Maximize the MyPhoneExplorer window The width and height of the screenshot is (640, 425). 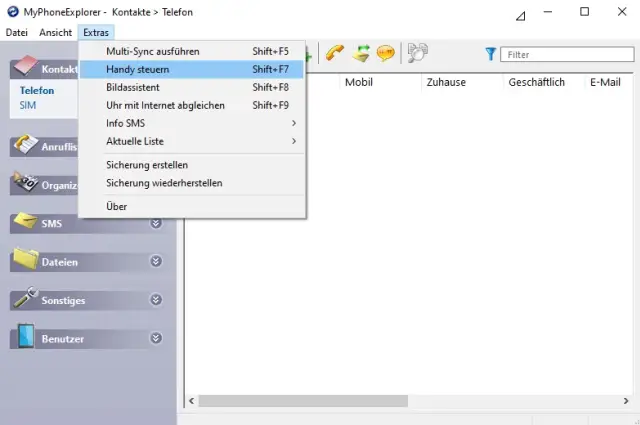tap(584, 11)
